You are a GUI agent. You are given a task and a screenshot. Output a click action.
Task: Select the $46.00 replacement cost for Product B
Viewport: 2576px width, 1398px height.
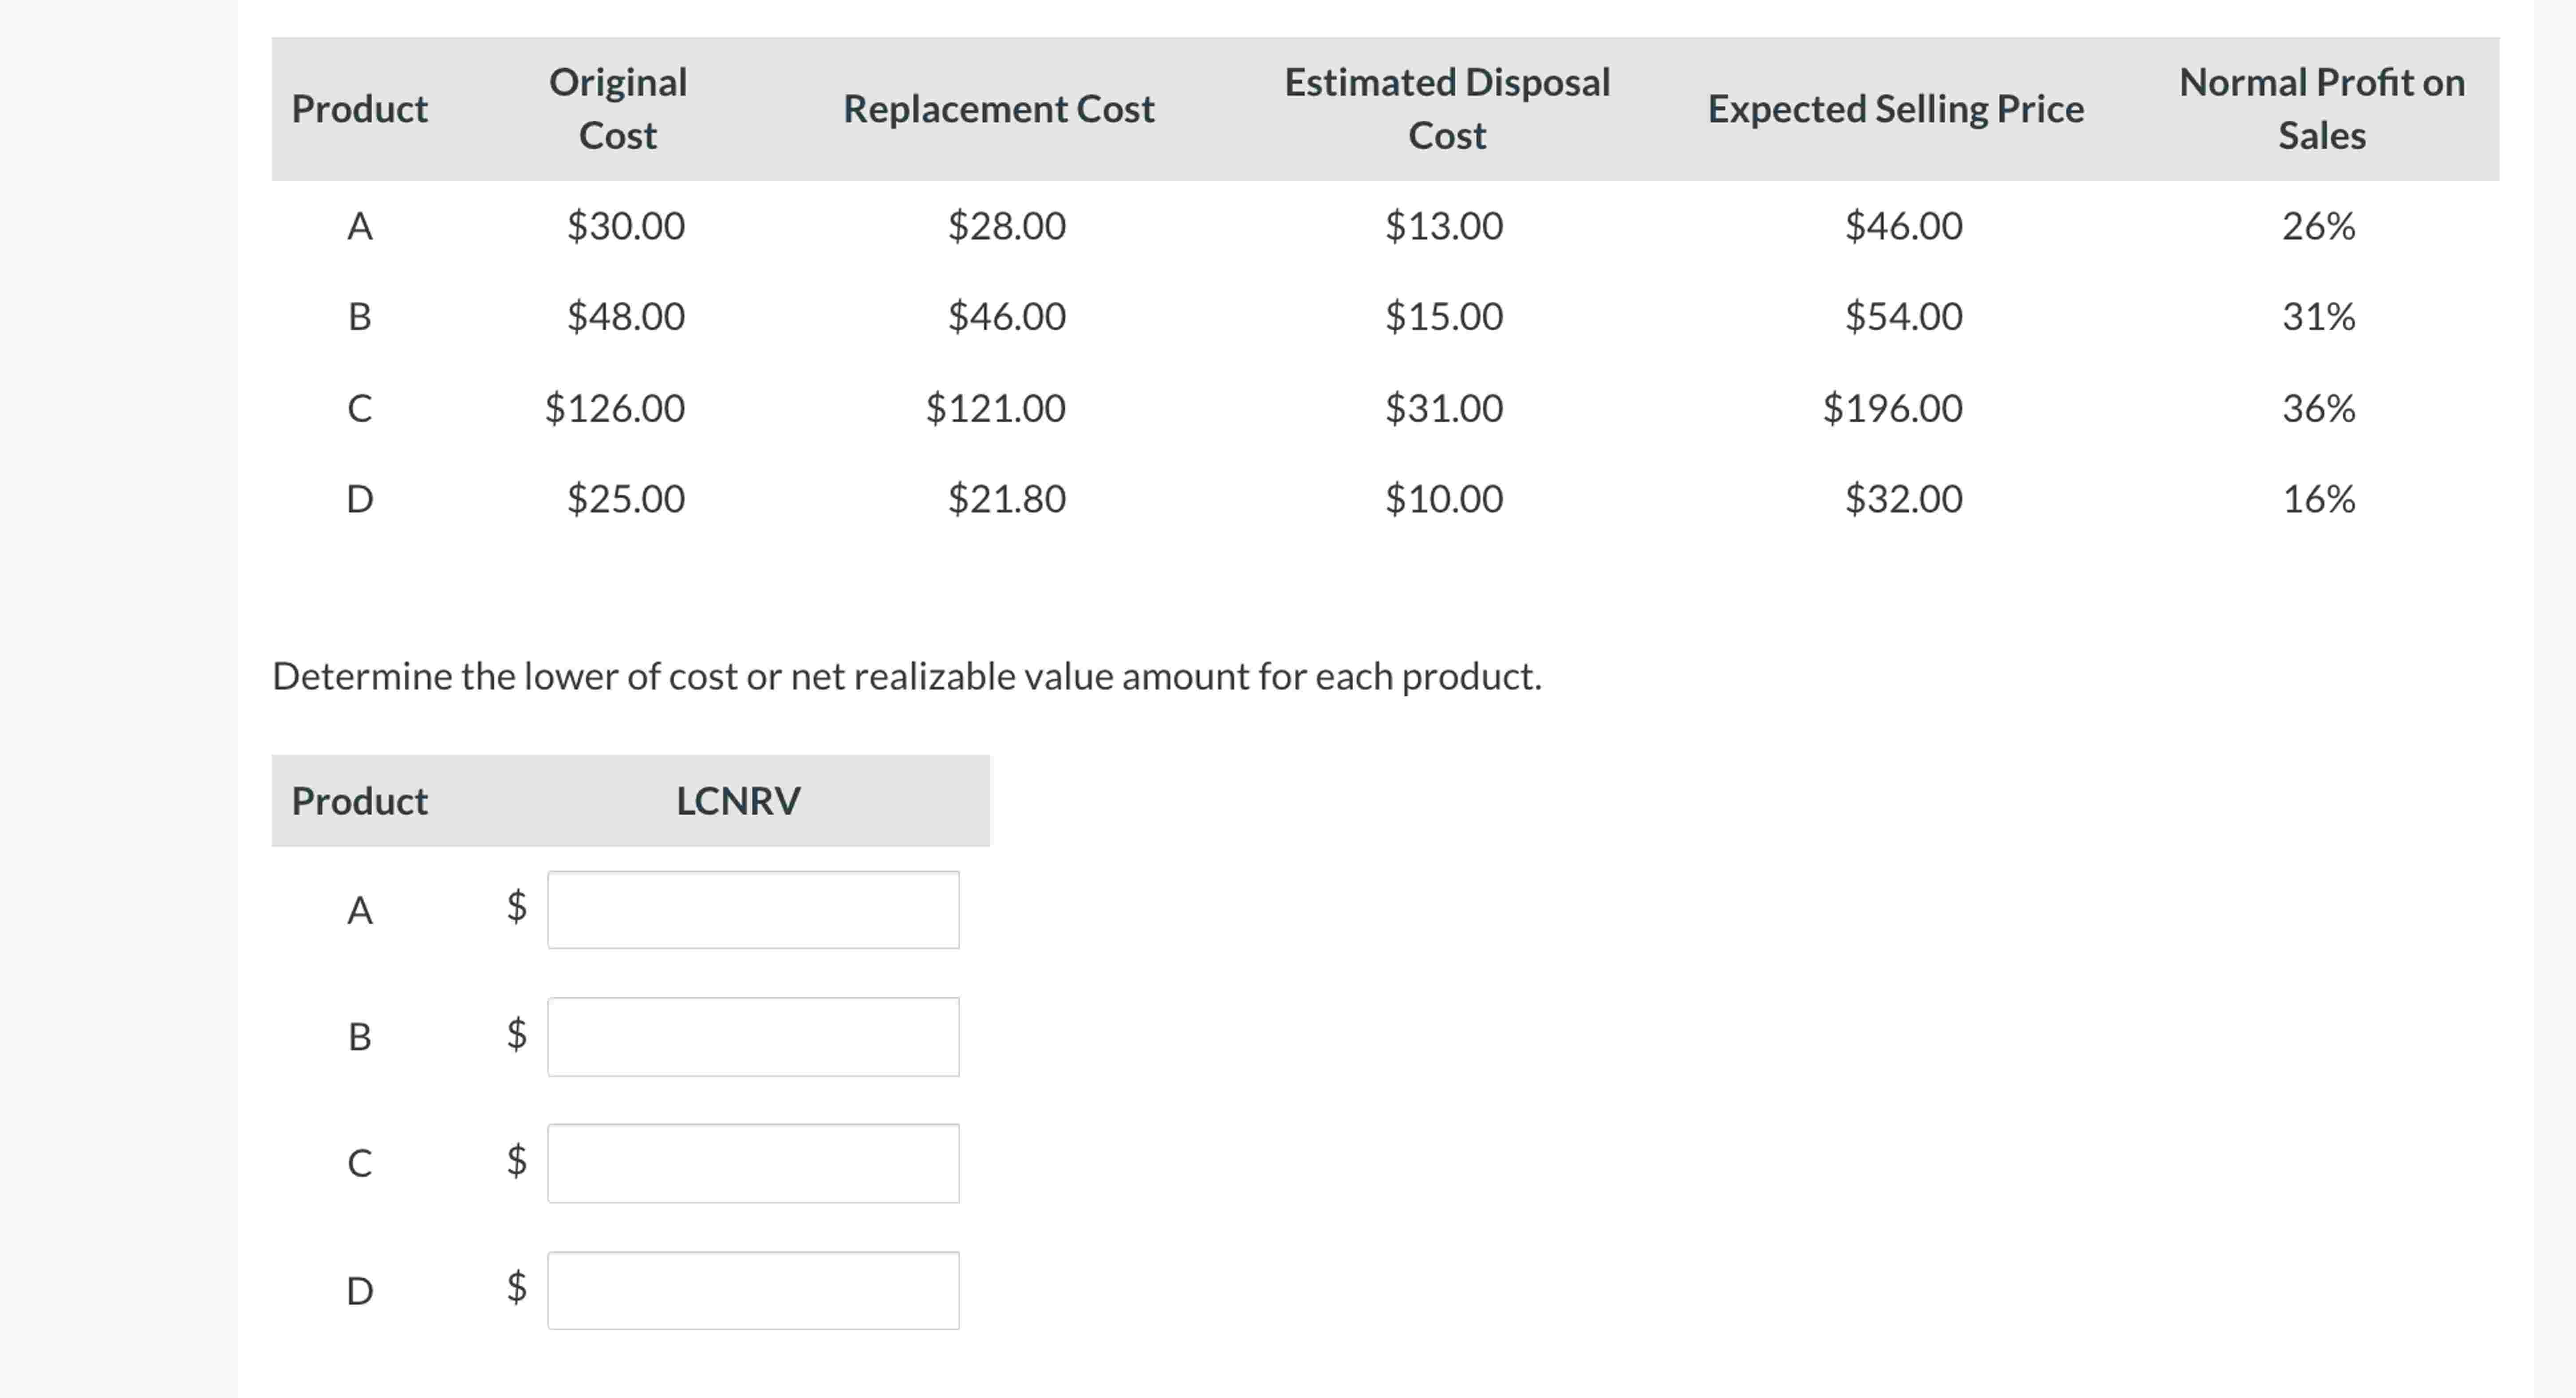coord(1005,316)
